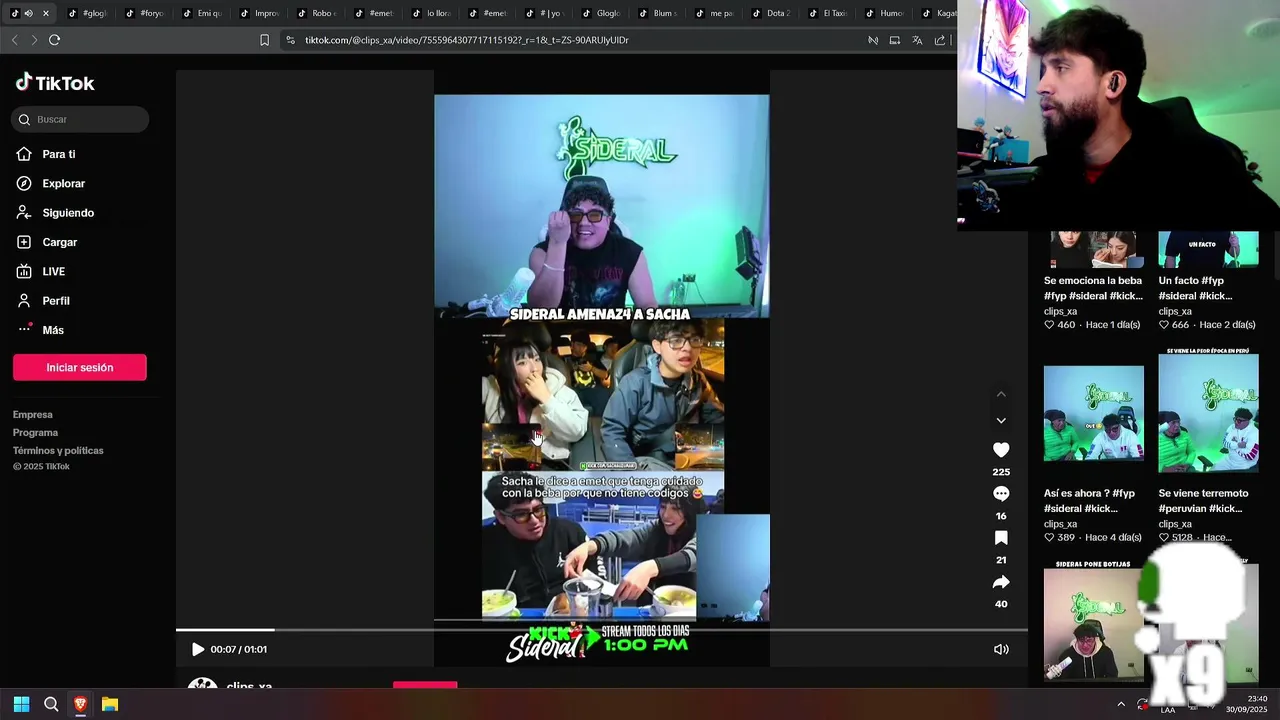
Task: Click the browser back arrow
Action: 14,40
